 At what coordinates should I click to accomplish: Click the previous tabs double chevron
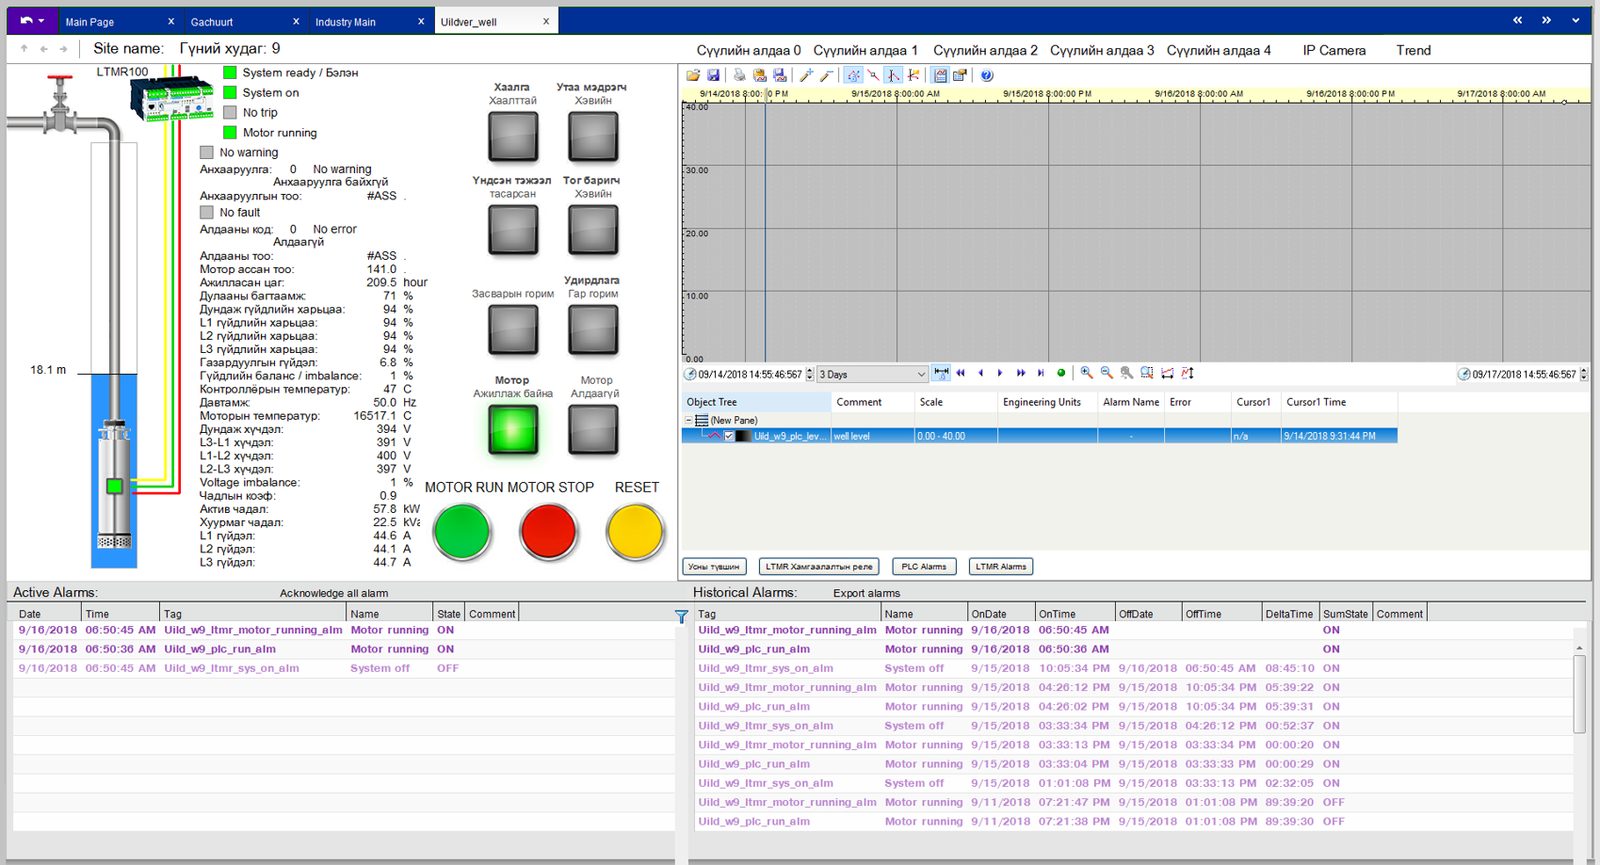tap(1517, 20)
